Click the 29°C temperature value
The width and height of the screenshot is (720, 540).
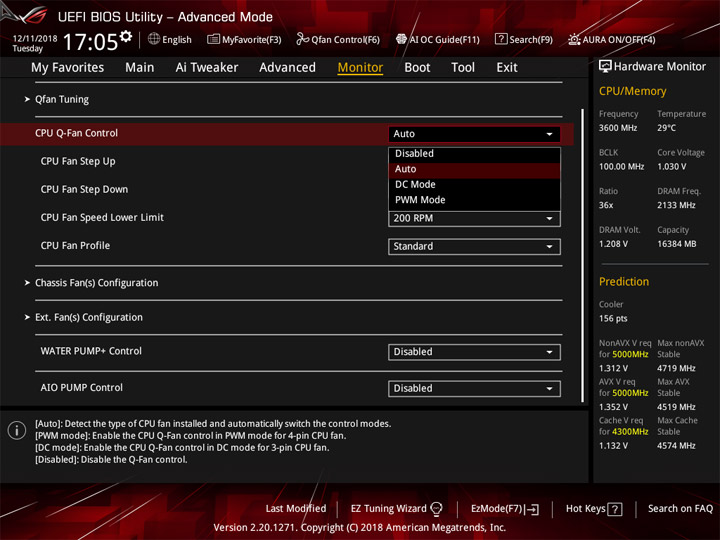coord(666,128)
